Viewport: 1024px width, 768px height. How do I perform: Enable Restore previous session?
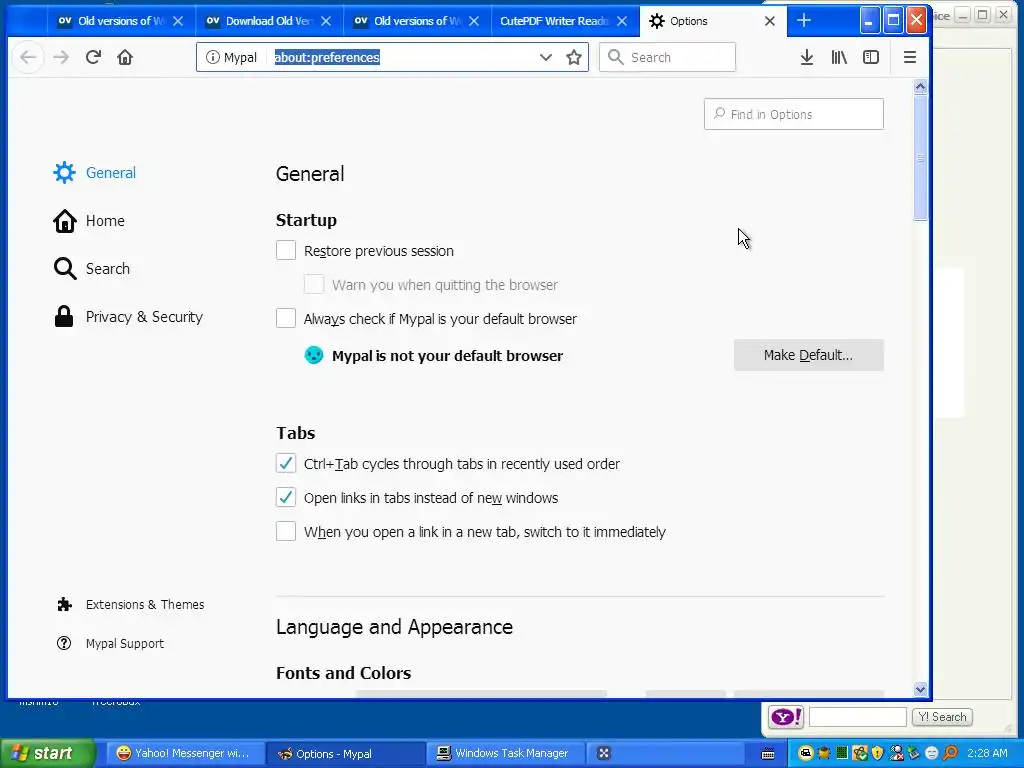pos(286,250)
